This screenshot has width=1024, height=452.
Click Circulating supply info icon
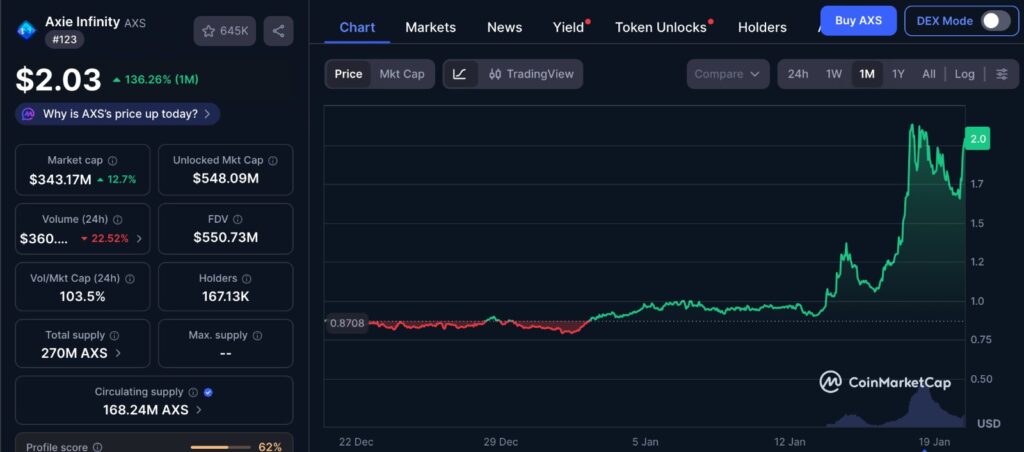(x=193, y=392)
